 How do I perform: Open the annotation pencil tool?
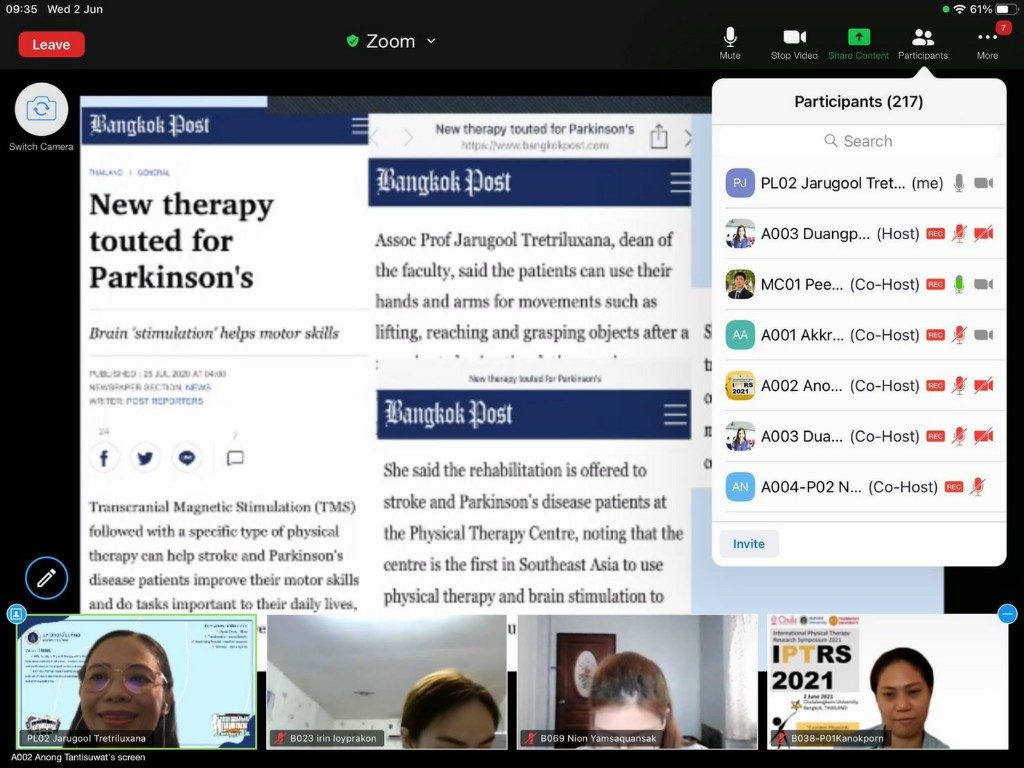point(46,578)
